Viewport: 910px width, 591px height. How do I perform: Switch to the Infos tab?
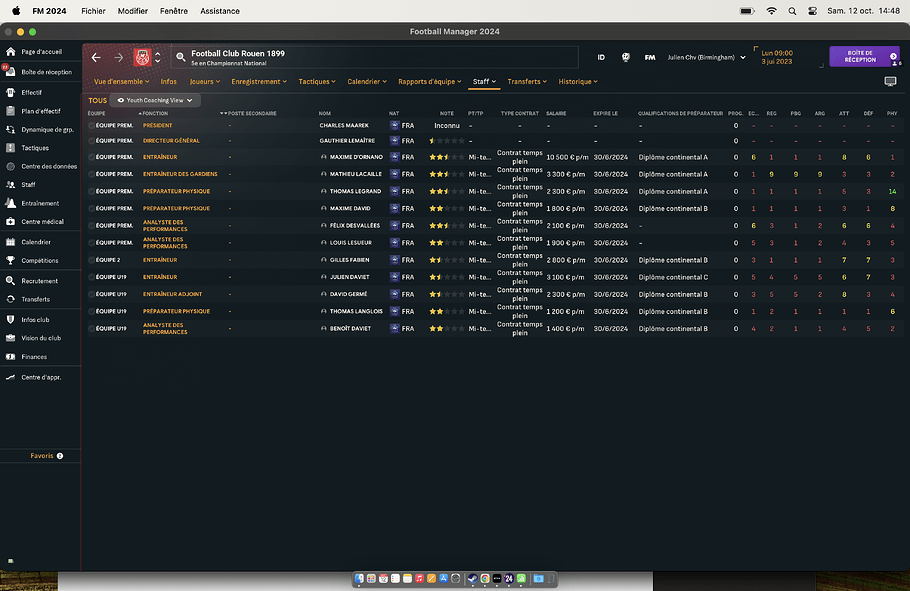[168, 81]
